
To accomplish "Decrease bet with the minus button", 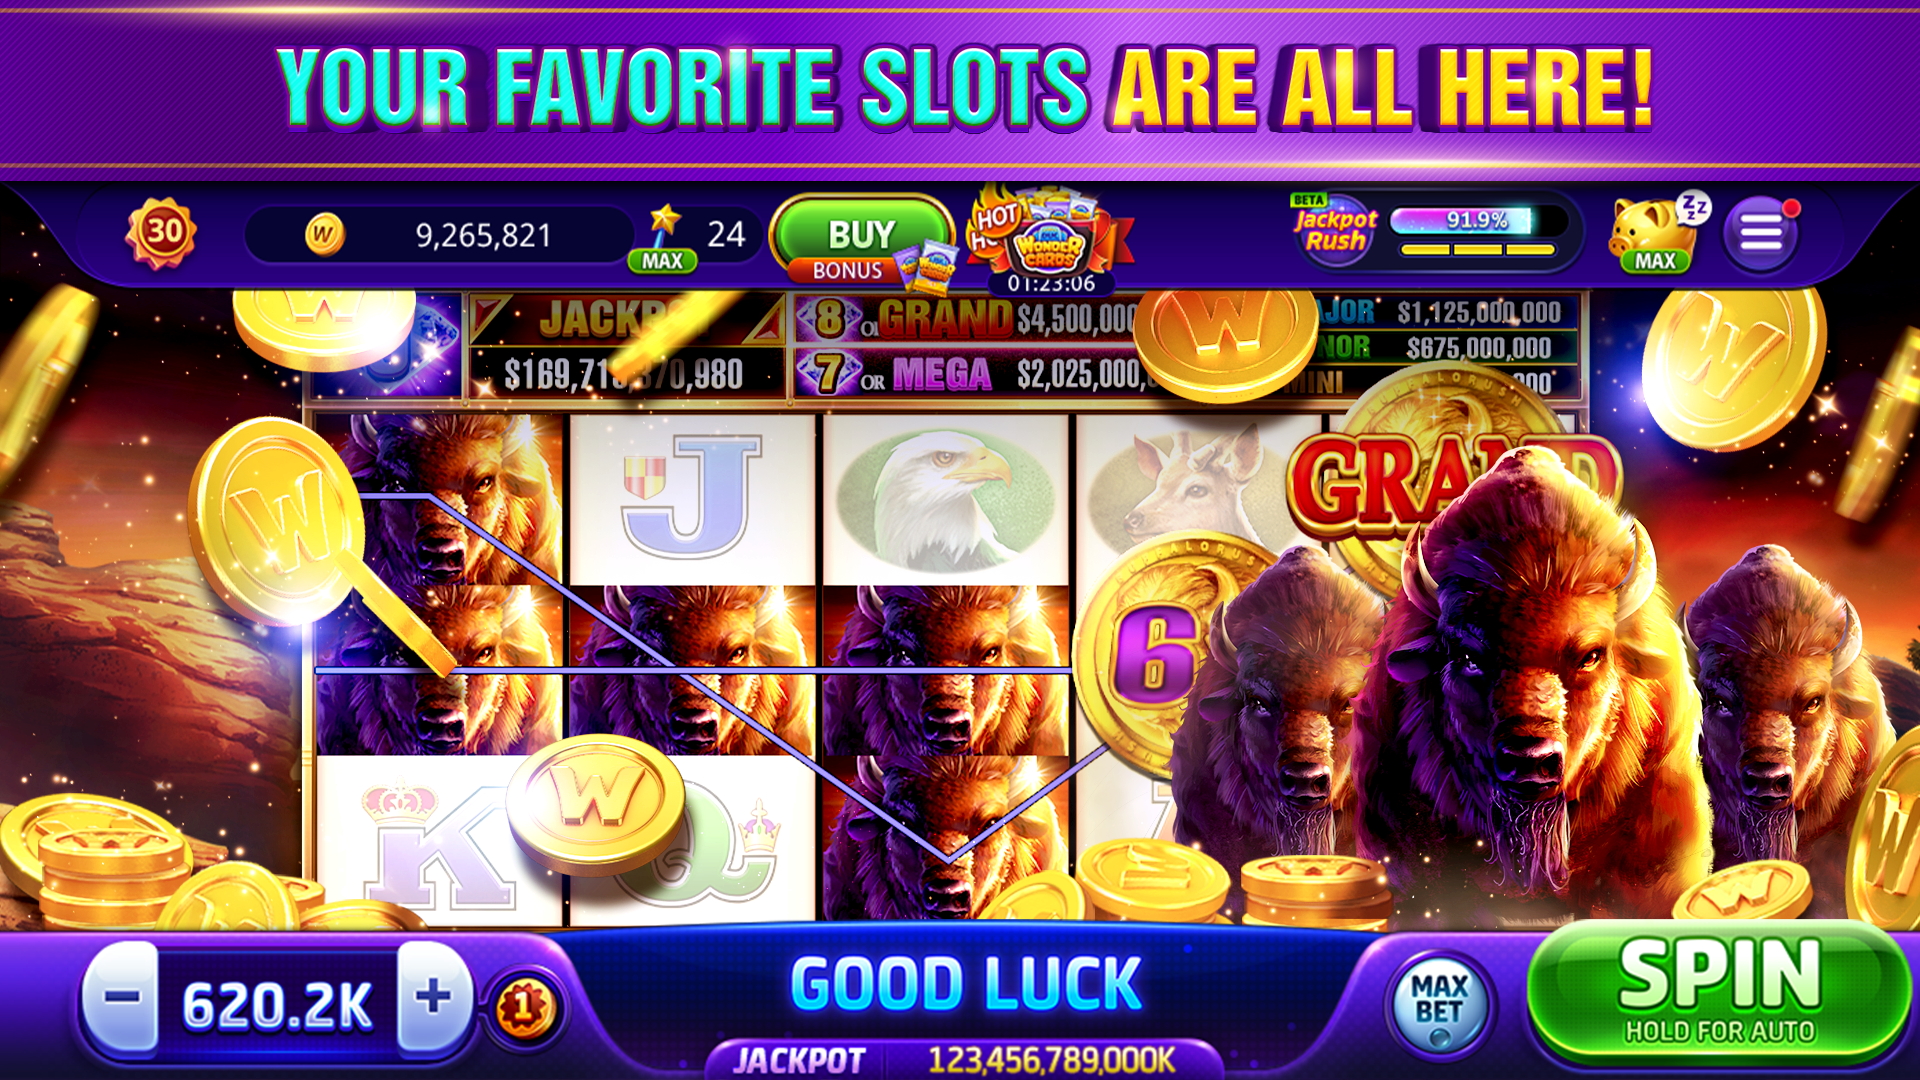I will click(122, 997).
